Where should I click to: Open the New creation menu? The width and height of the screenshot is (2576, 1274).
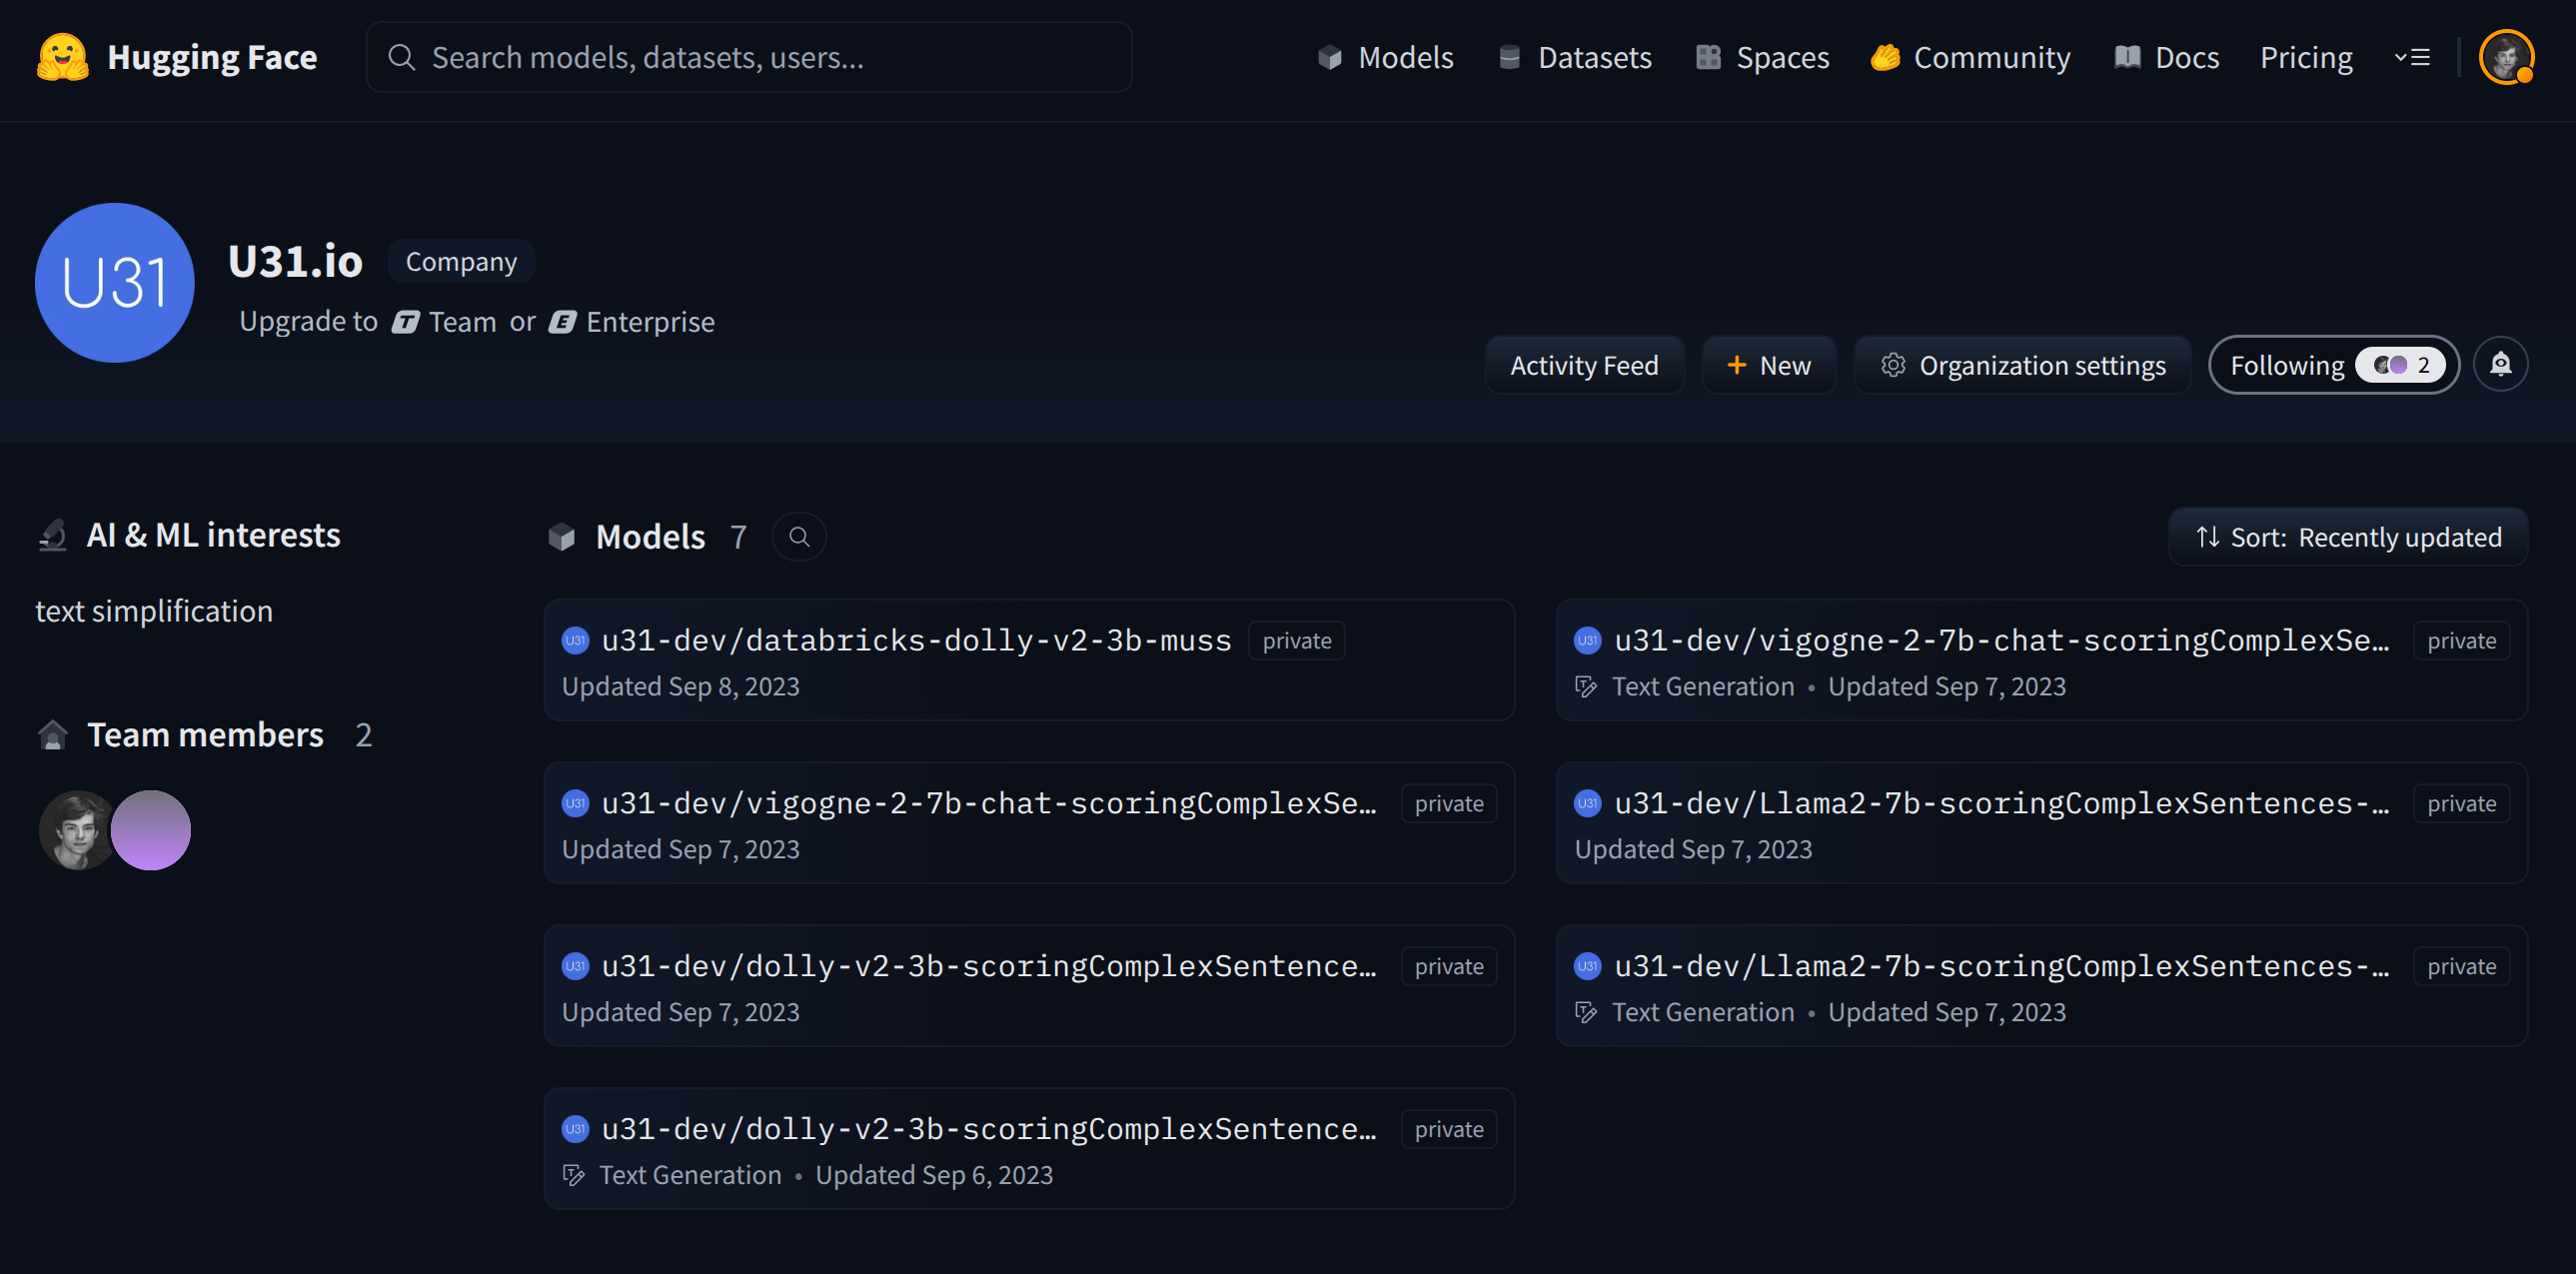[x=1768, y=365]
